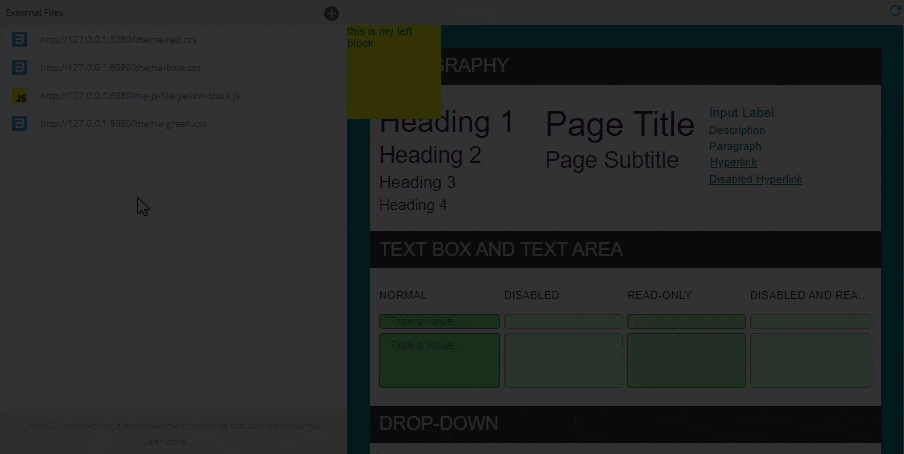Viewport: 904px width, 454px height.
Task: Click the Text Box and Text Area header
Action: point(626,249)
